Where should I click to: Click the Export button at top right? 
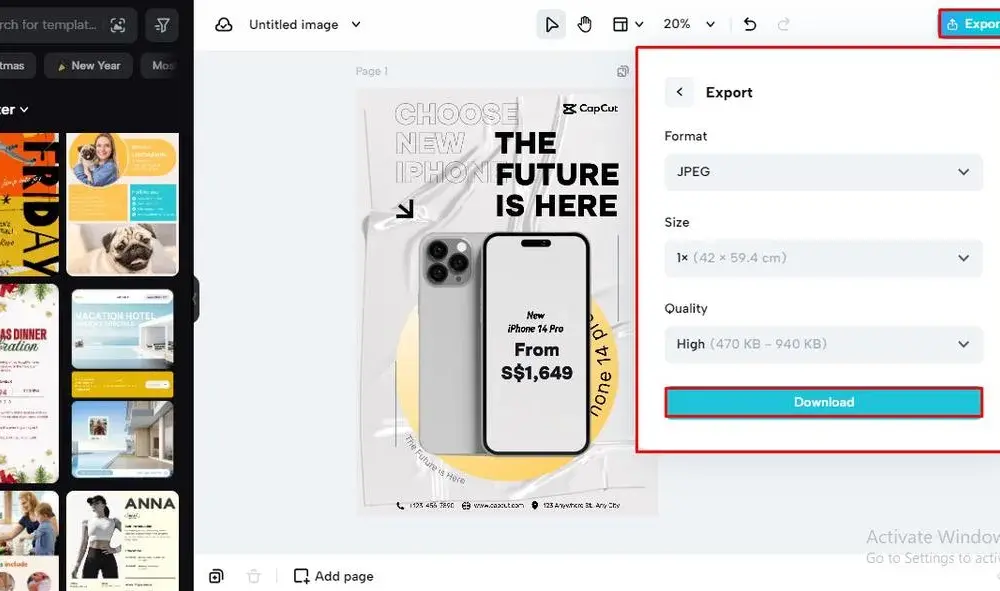[x=970, y=24]
